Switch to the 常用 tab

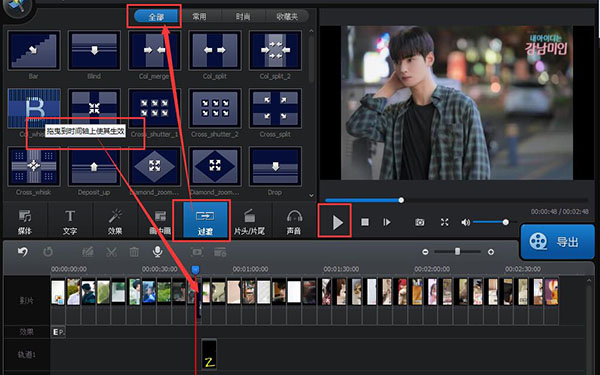click(x=199, y=16)
